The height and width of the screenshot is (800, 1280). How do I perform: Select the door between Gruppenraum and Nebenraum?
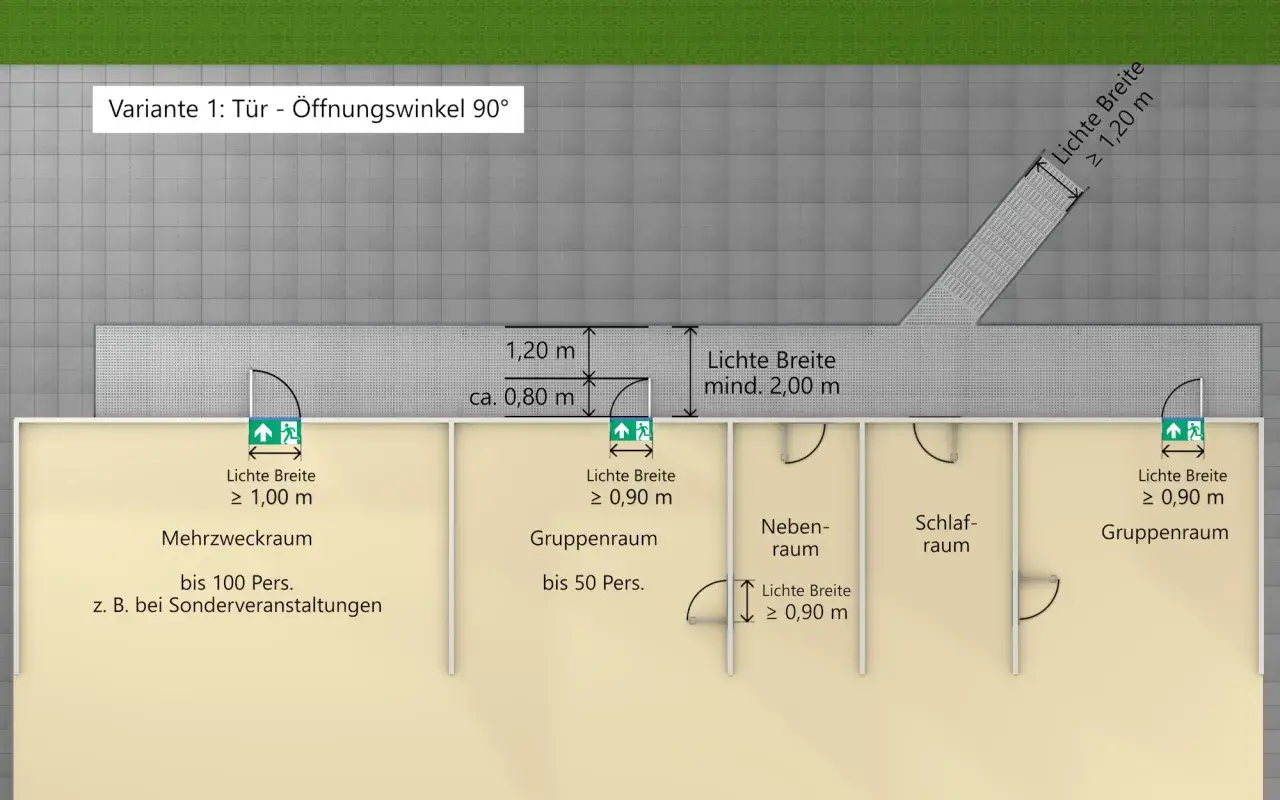coord(710,600)
